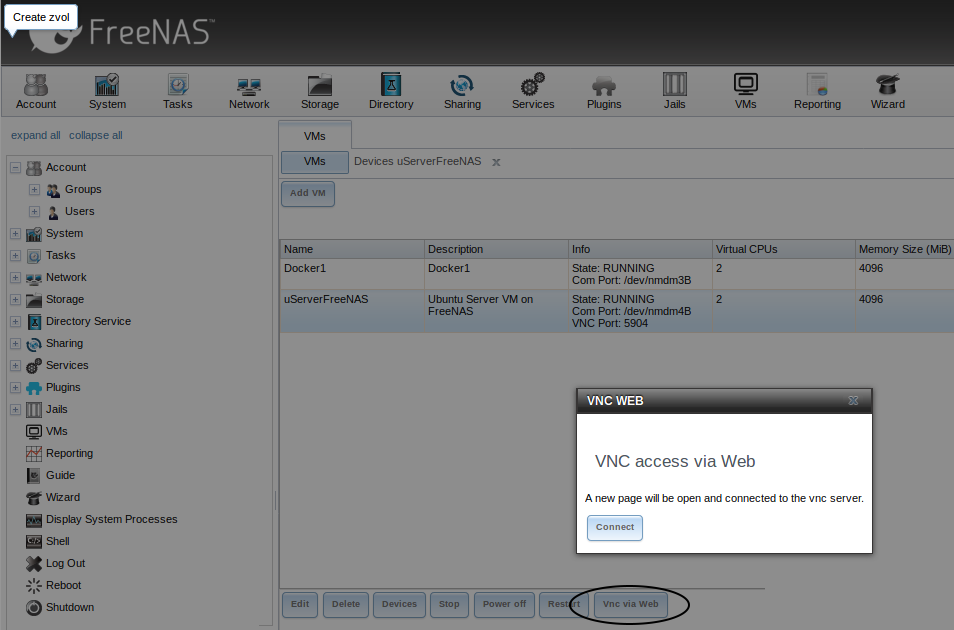
Task: Open the System toolbar icon
Action: tap(107, 91)
